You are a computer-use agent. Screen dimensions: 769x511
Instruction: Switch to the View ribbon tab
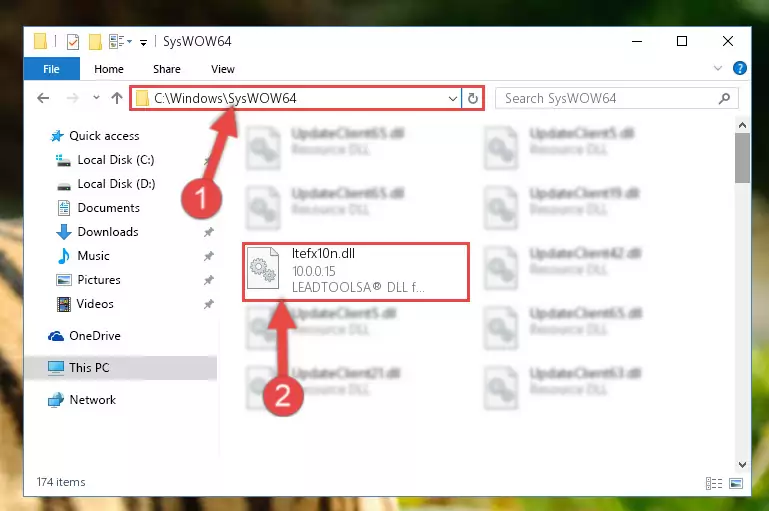223,69
